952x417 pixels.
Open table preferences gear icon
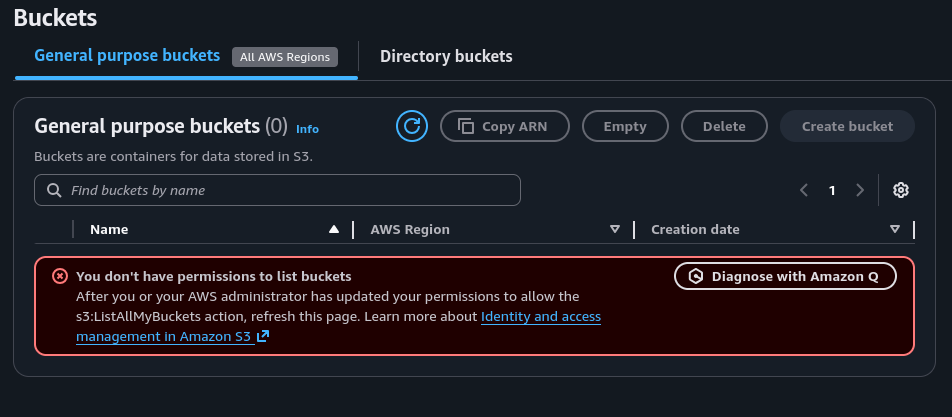(900, 190)
